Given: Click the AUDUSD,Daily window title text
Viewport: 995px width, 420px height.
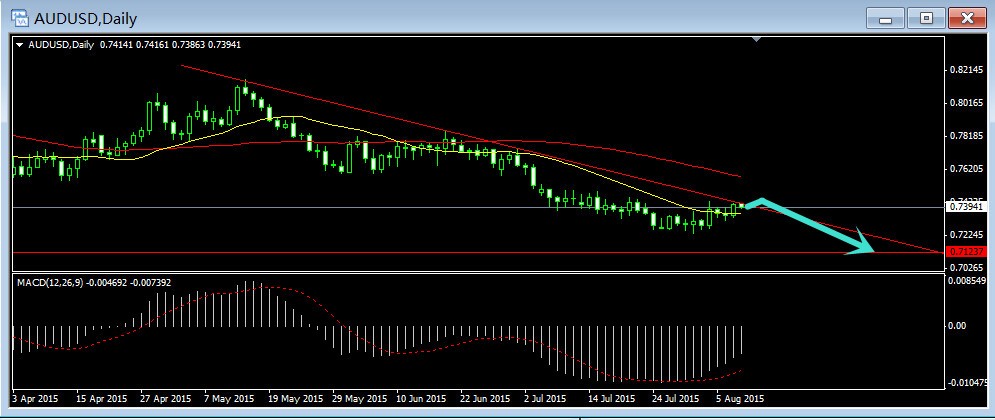Looking at the screenshot, I should point(86,19).
